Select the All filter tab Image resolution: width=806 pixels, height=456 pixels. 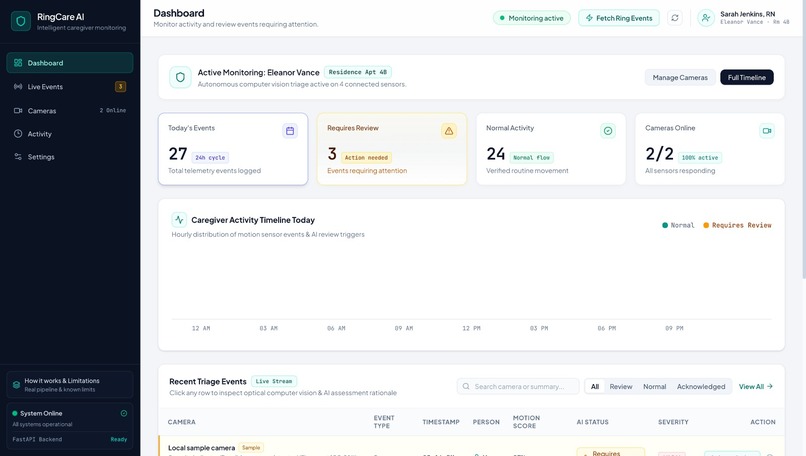595,387
